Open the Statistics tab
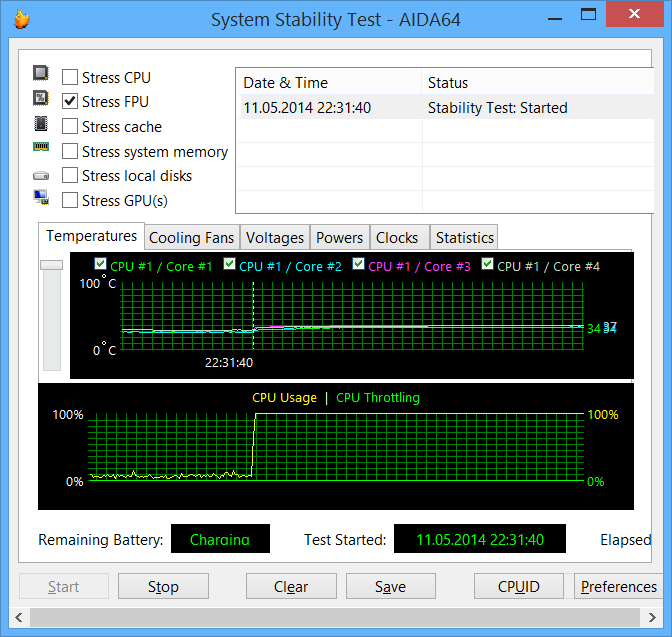This screenshot has width=672, height=637. pyautogui.click(x=464, y=237)
